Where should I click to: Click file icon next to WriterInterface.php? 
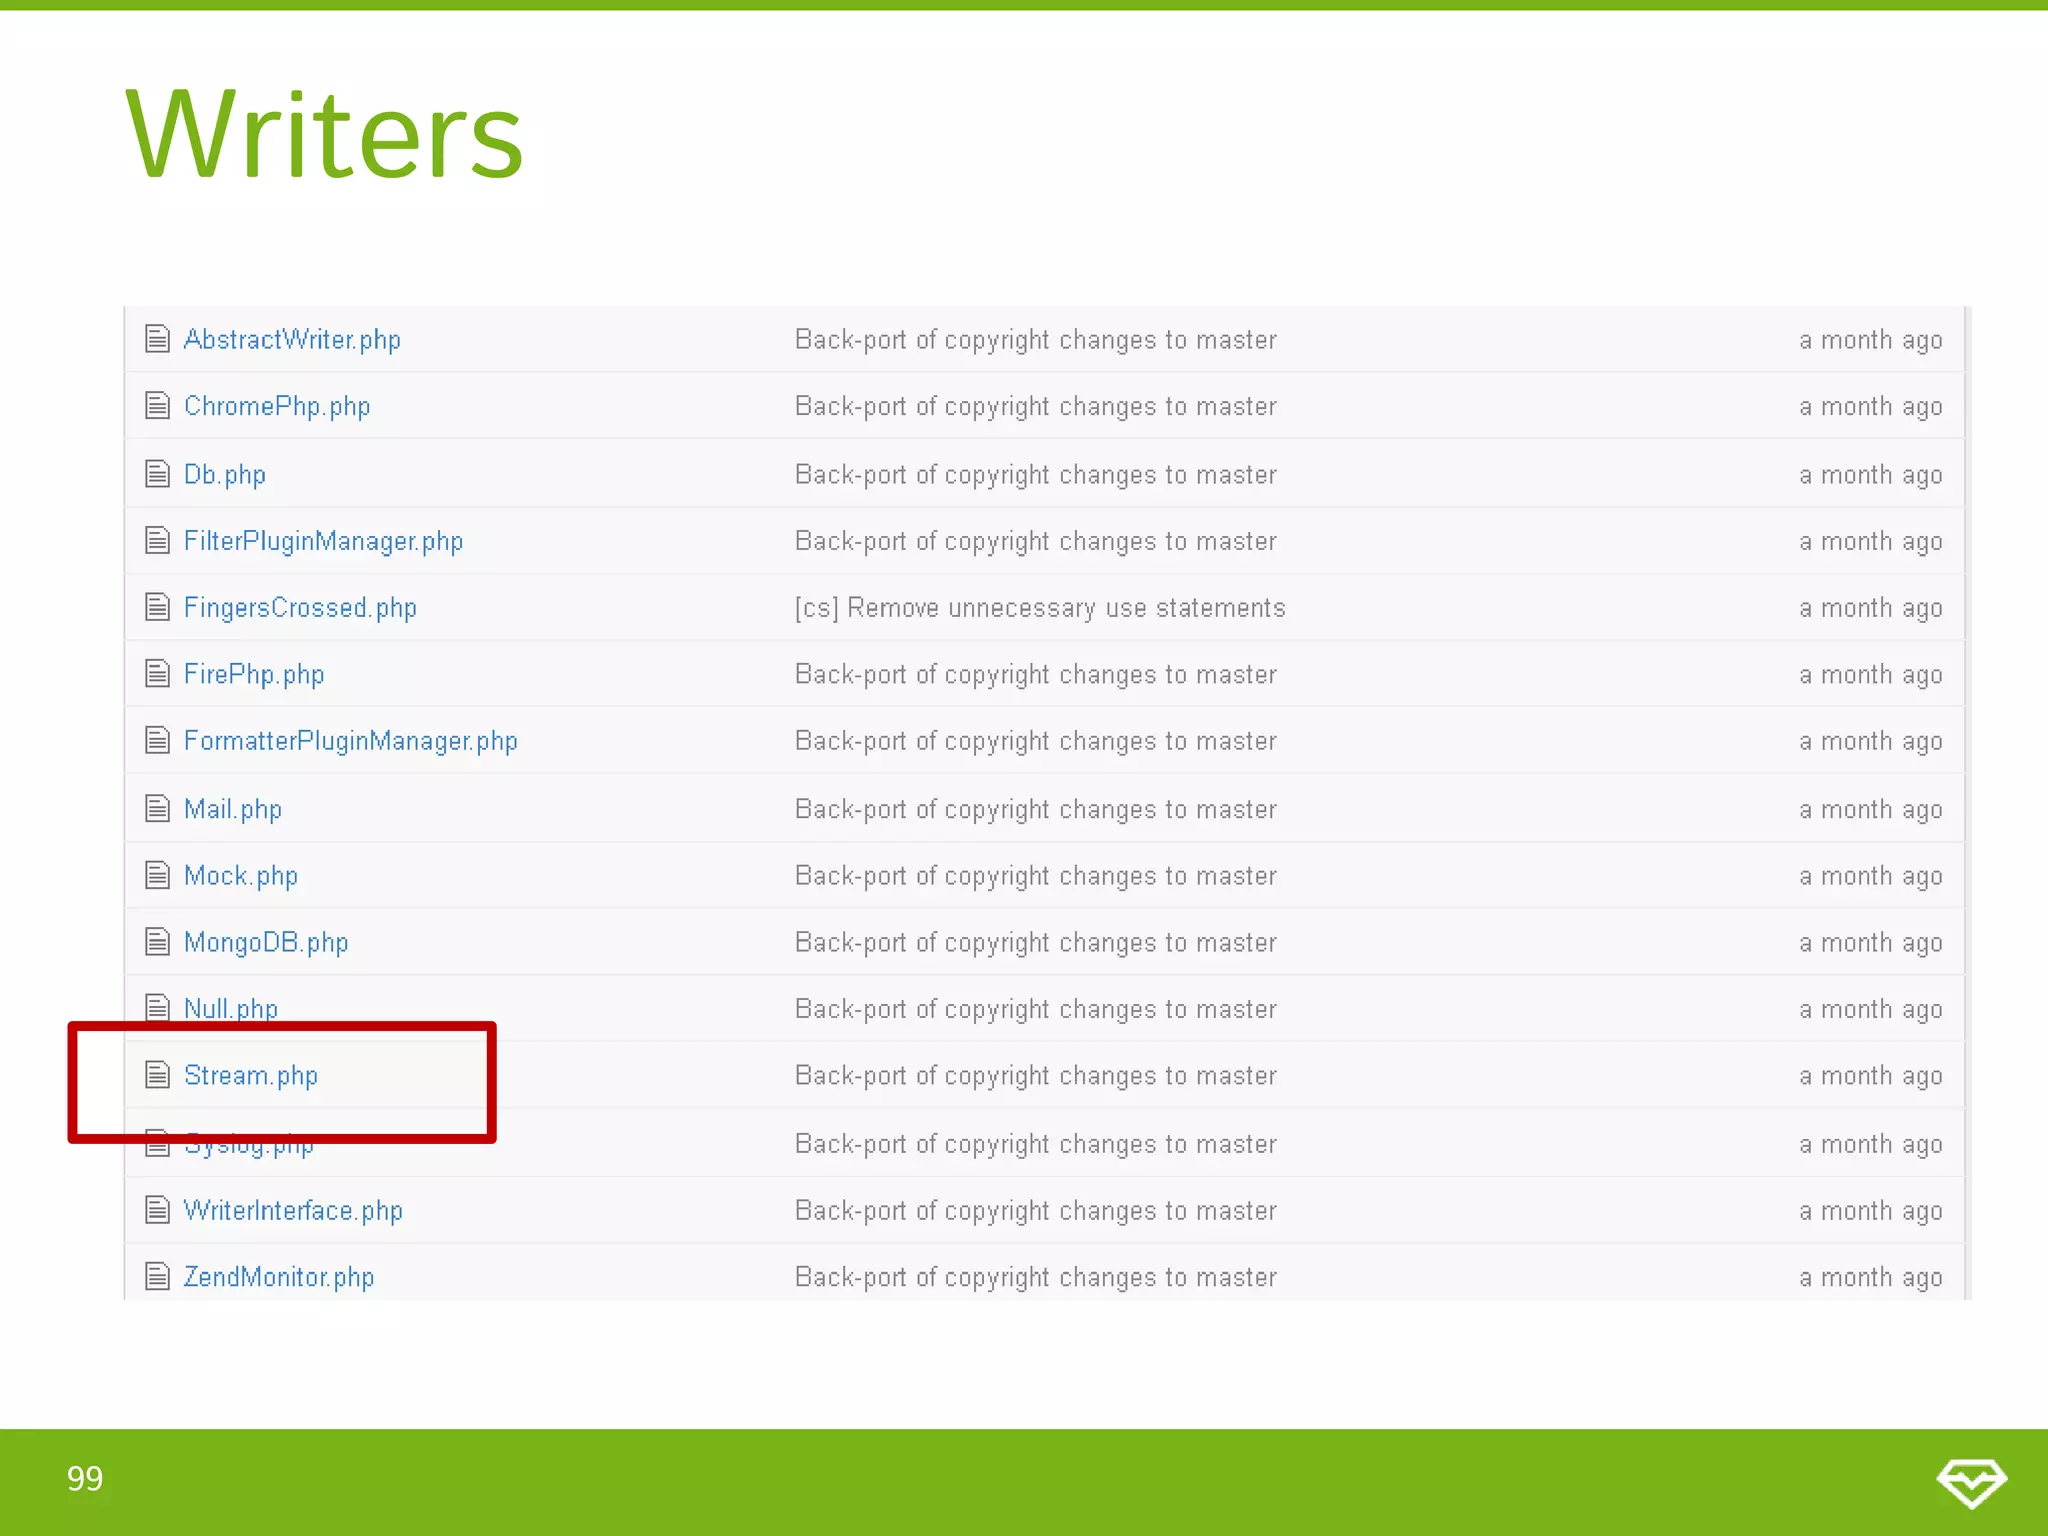pos(157,1210)
